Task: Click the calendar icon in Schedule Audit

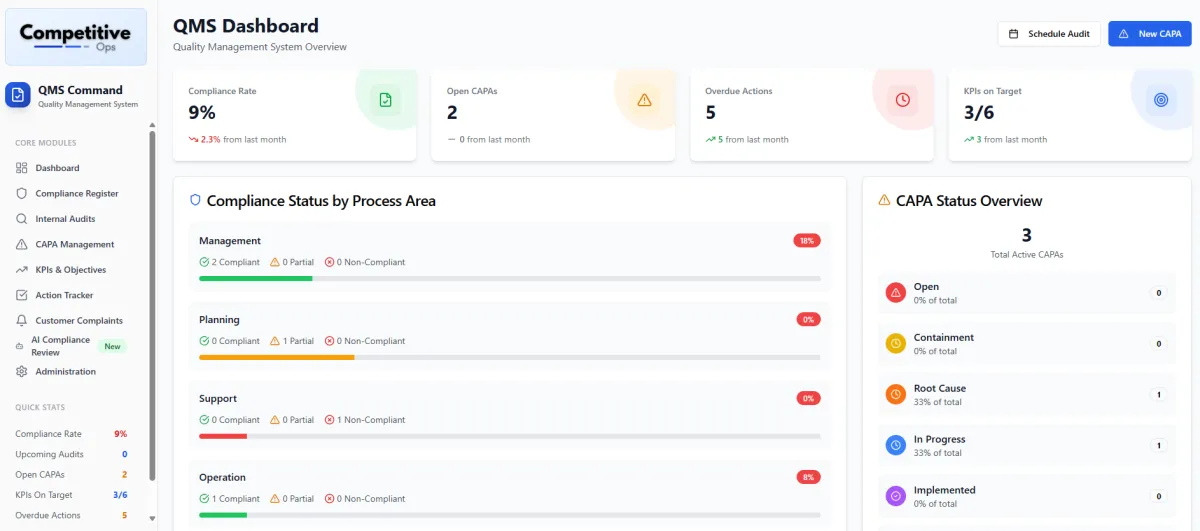Action: pos(1013,34)
